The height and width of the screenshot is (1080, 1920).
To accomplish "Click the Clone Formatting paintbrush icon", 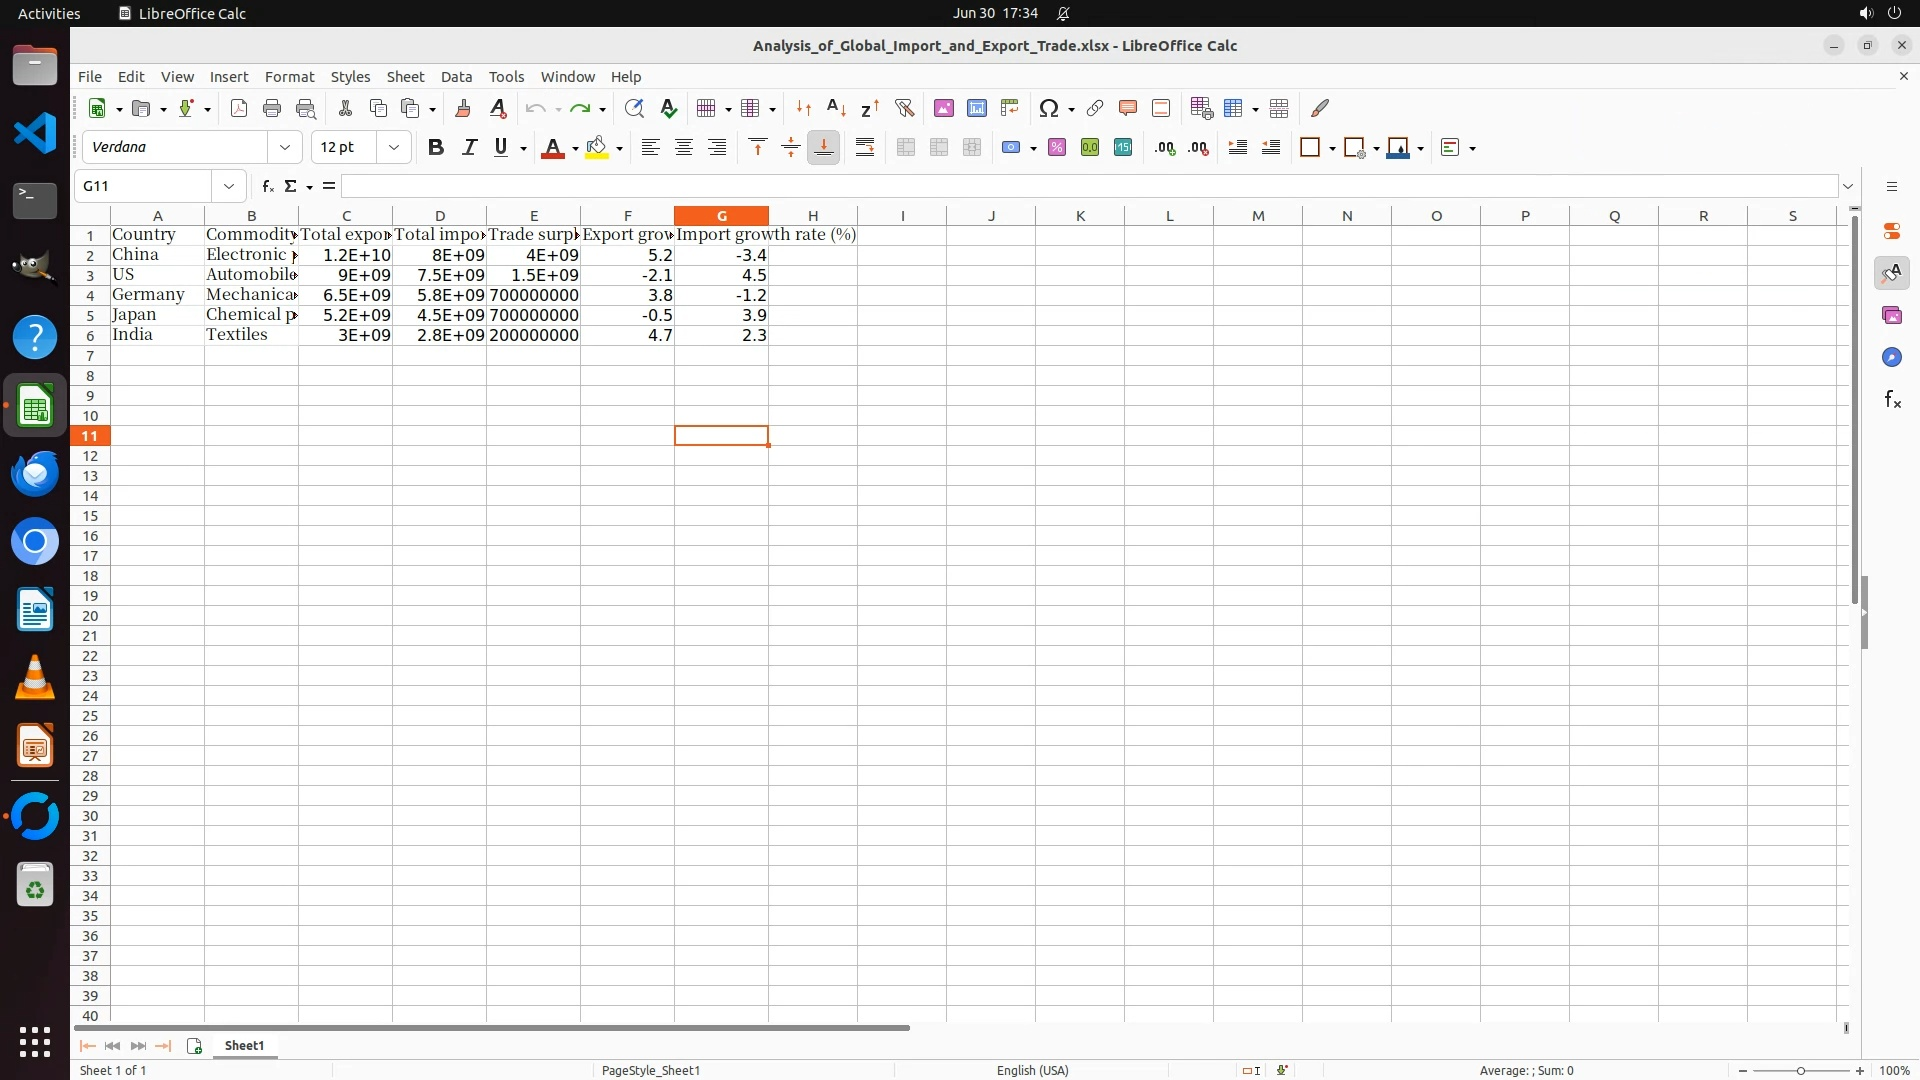I will pos(463,108).
